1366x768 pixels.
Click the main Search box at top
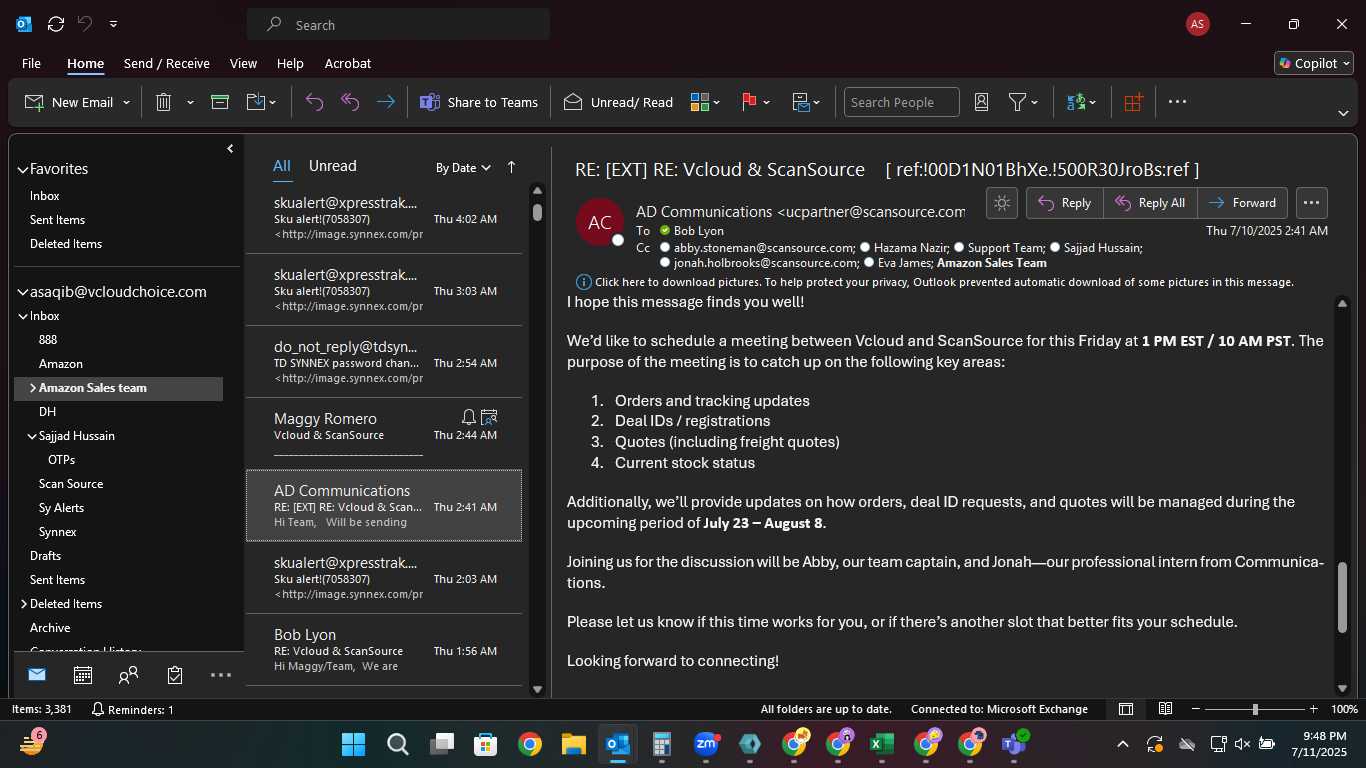[398, 25]
